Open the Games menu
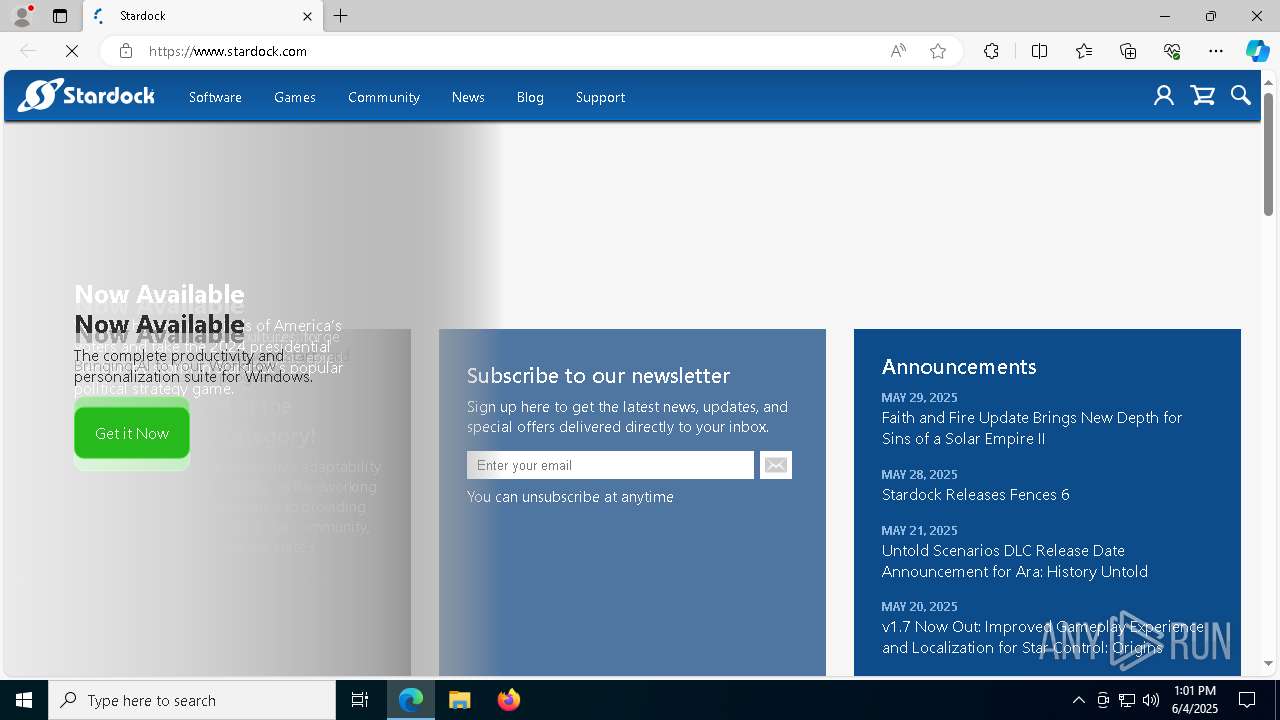This screenshot has height=720, width=1280. pos(295,97)
